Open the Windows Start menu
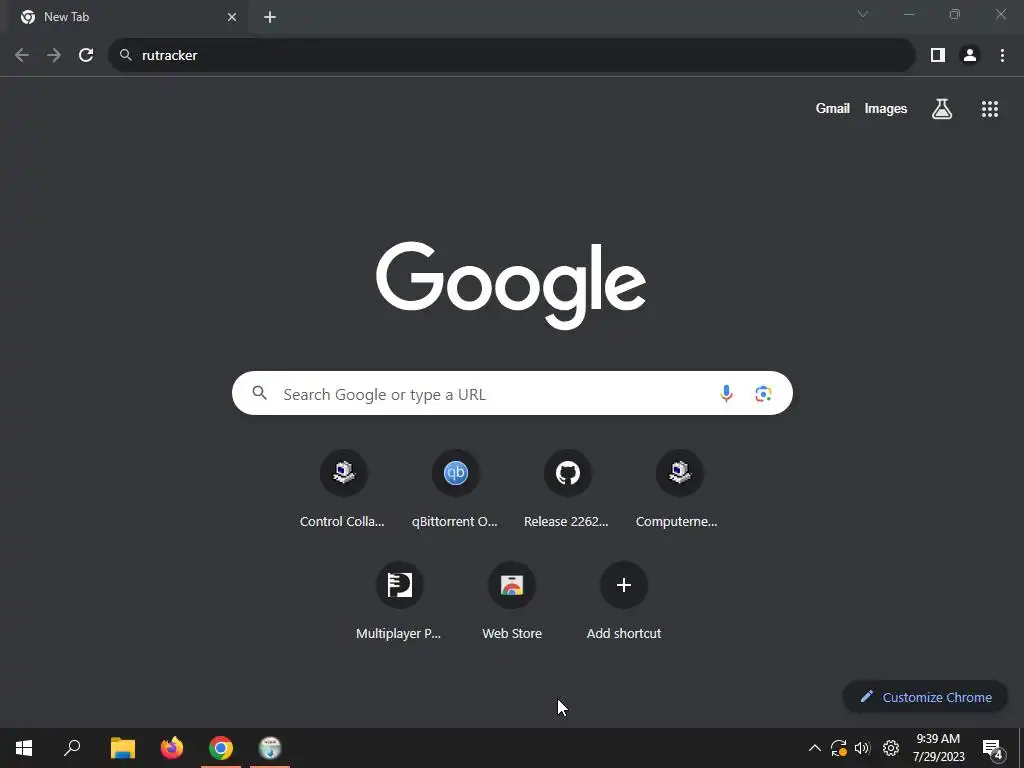The height and width of the screenshot is (768, 1024). tap(24, 748)
